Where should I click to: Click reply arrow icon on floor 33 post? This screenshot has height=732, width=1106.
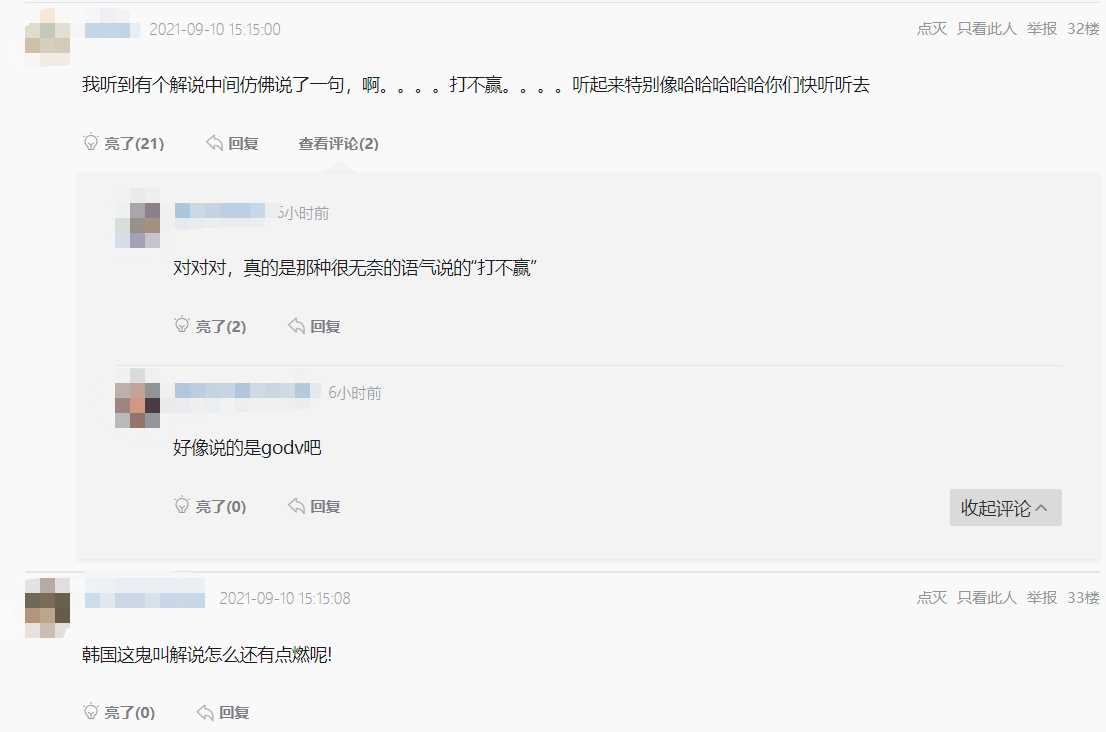[205, 712]
